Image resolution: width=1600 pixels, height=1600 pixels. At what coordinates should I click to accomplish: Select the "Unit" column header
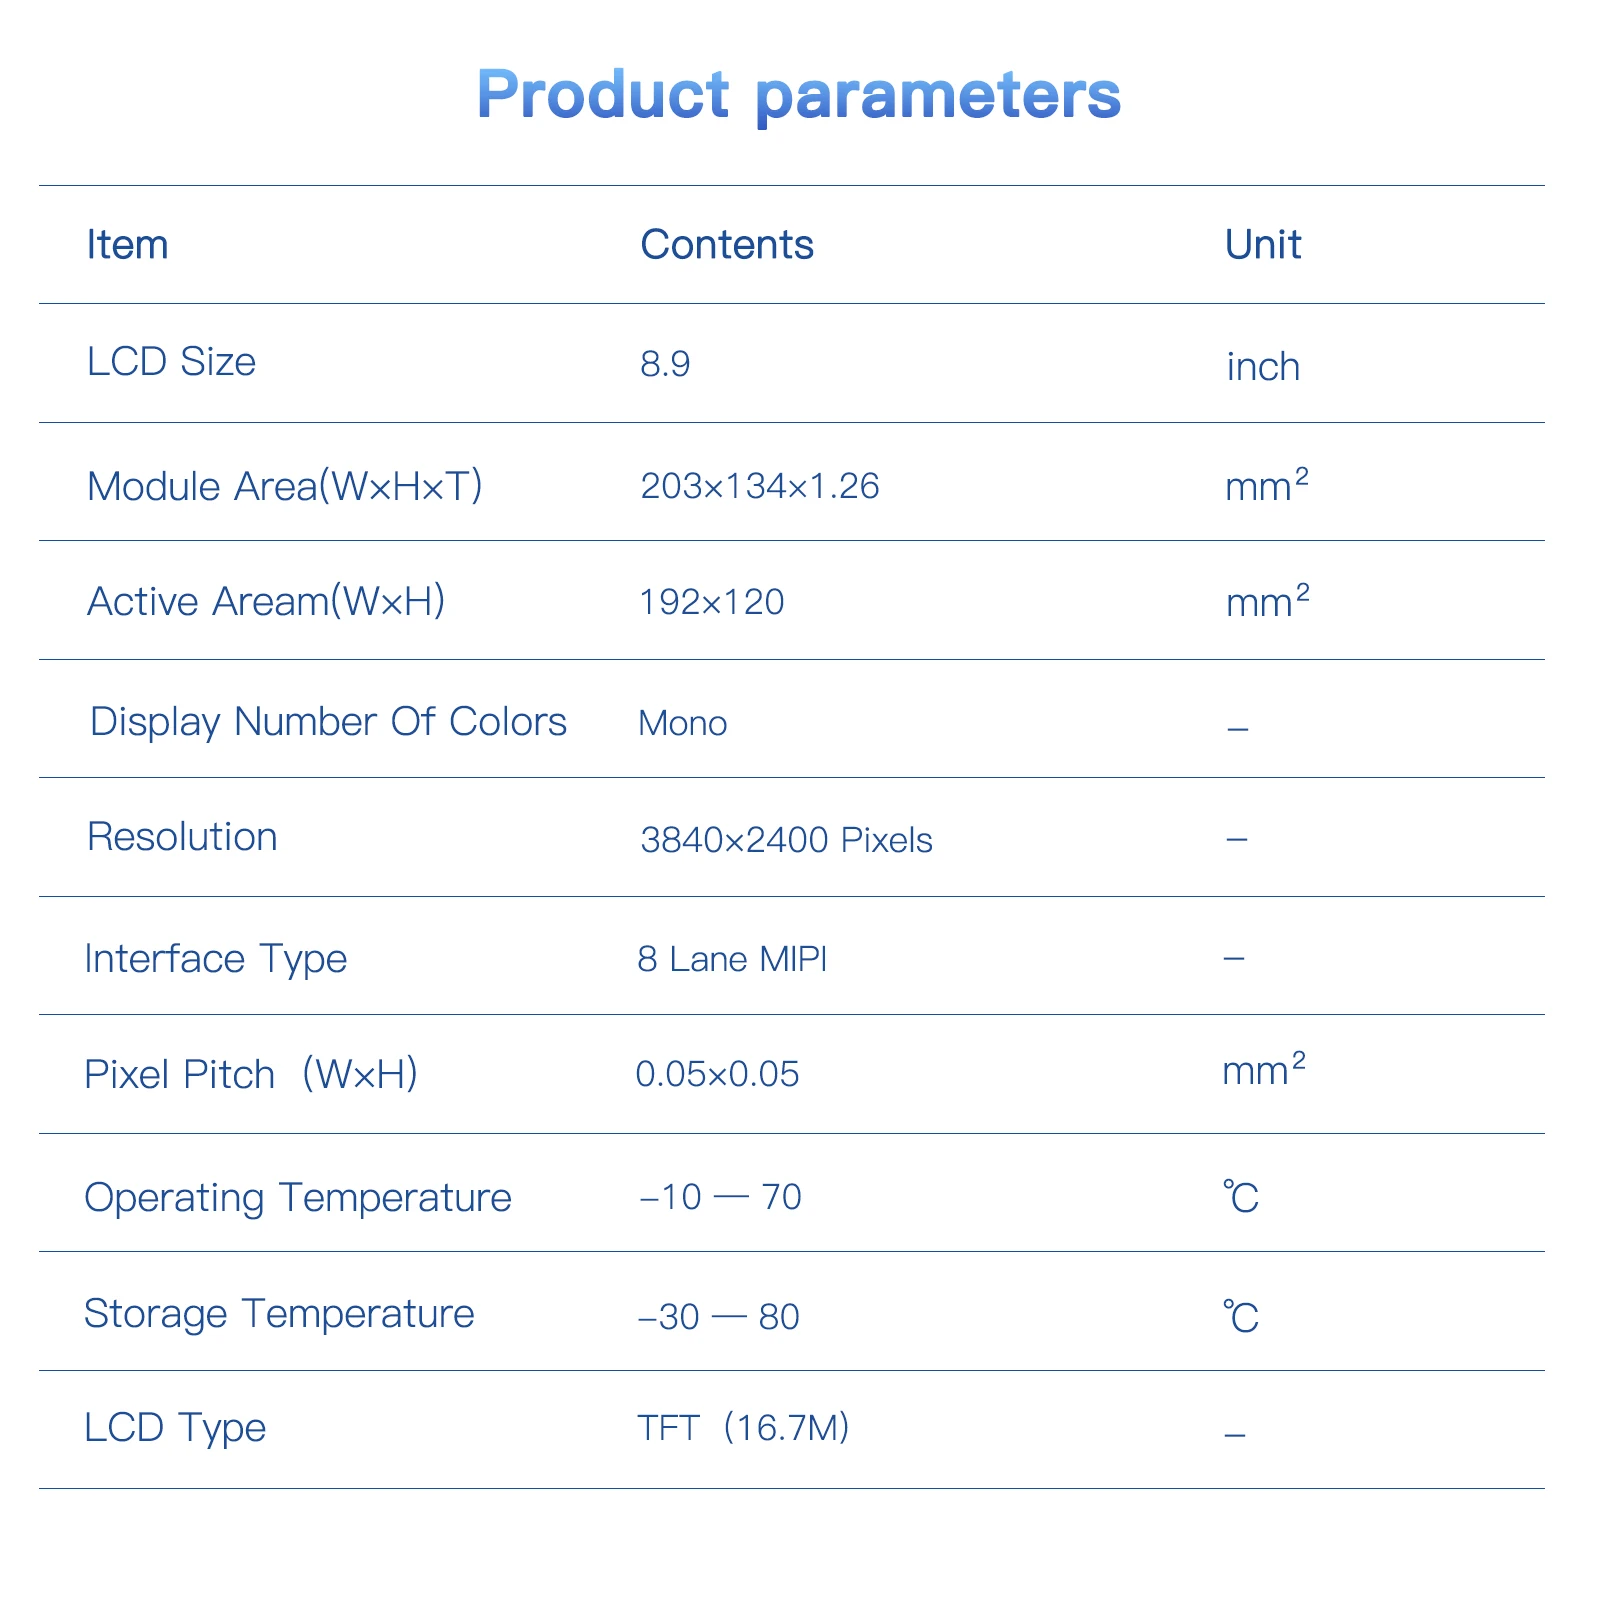(x=1262, y=245)
